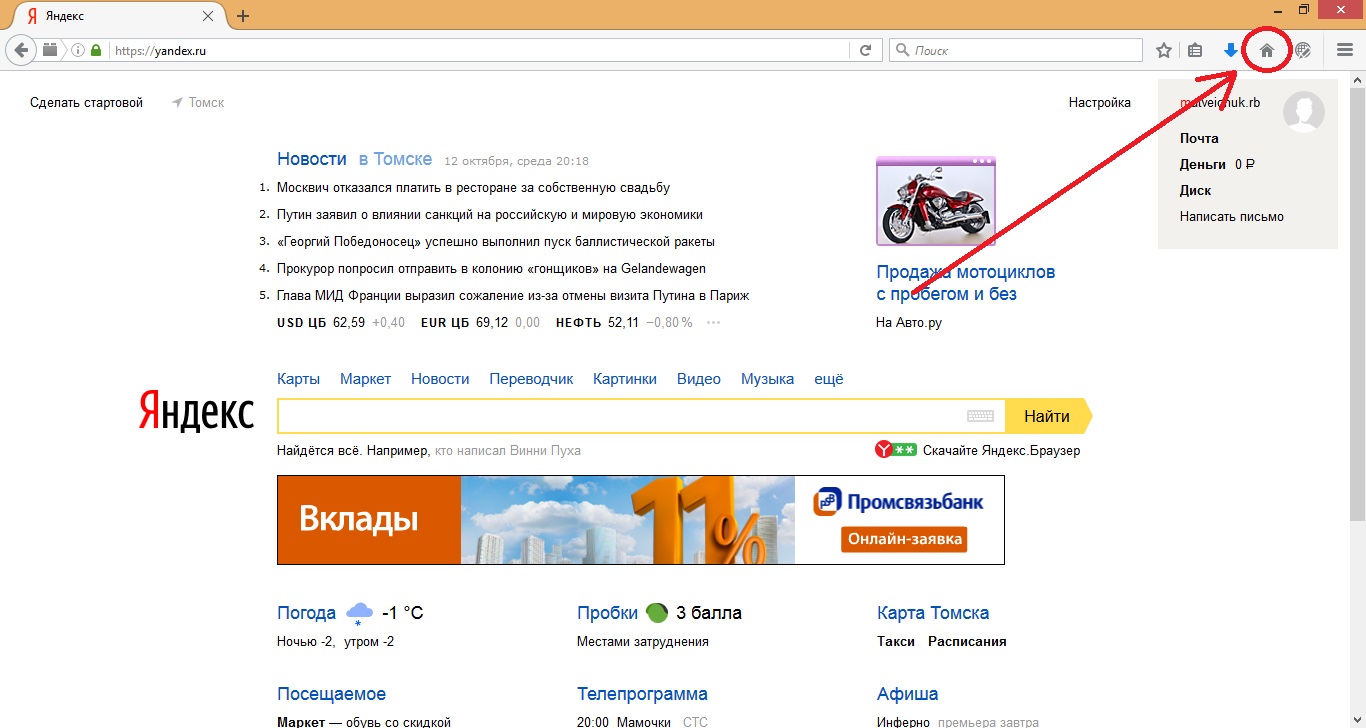The width and height of the screenshot is (1366, 728).
Task: Open the Музыка service tab
Action: 767,379
